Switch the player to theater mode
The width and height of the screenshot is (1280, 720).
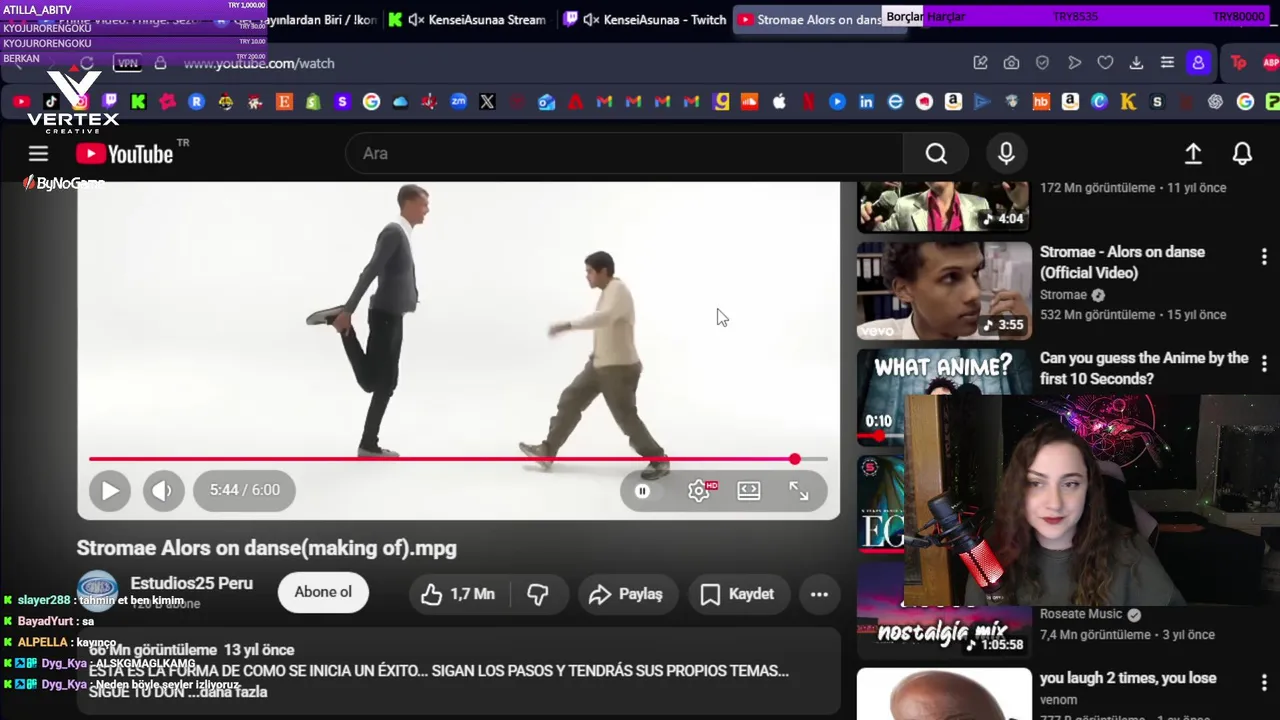[x=749, y=490]
